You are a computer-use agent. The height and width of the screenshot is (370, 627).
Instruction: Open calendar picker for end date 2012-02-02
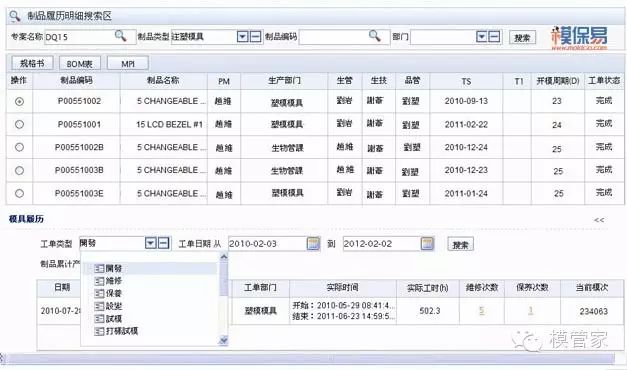click(427, 243)
